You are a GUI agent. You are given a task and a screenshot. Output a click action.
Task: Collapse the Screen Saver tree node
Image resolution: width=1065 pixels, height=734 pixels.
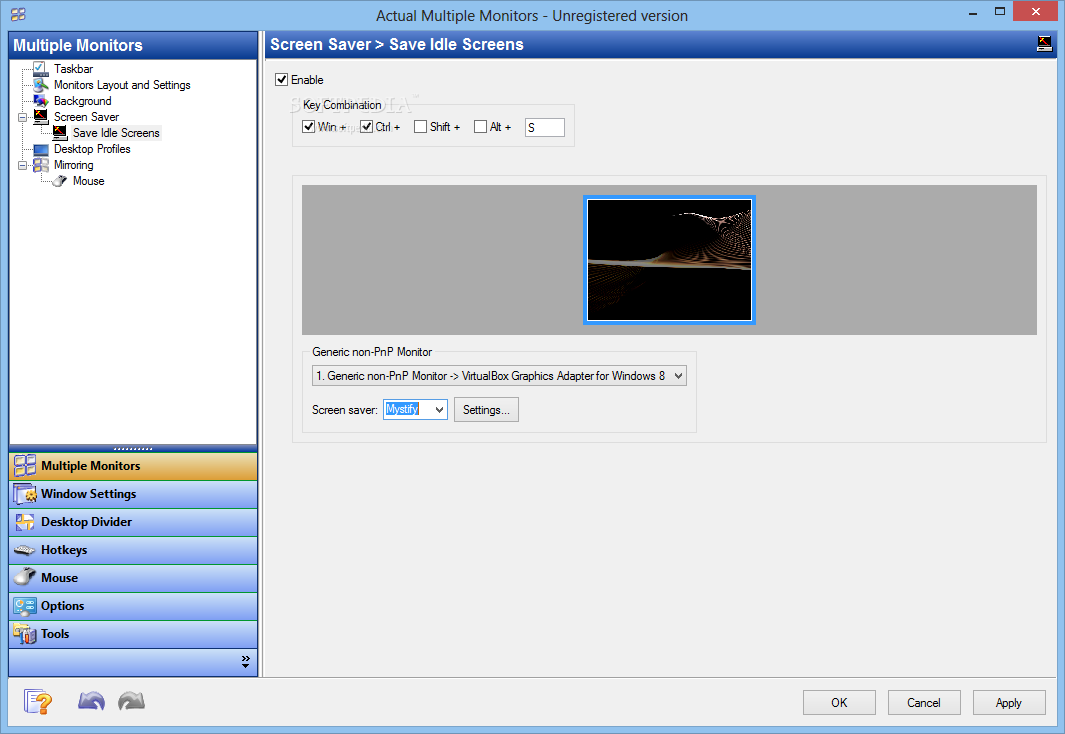point(22,117)
